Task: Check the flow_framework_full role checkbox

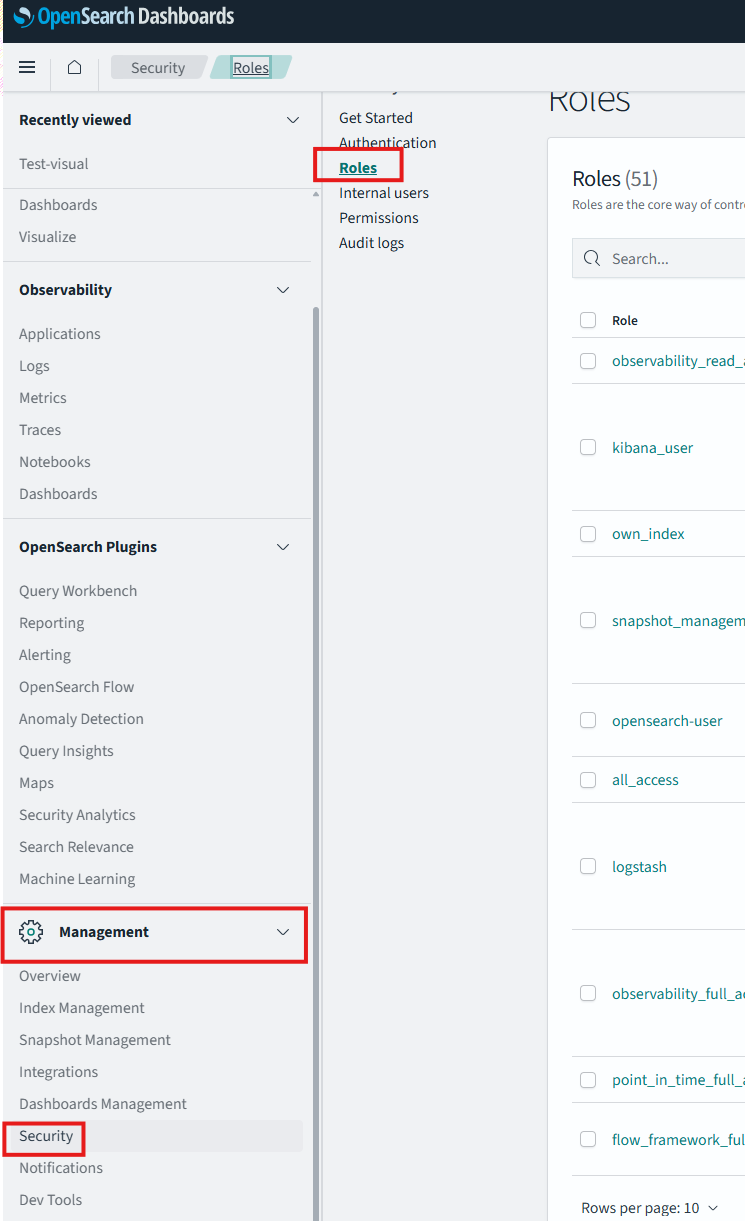Action: (x=588, y=1139)
